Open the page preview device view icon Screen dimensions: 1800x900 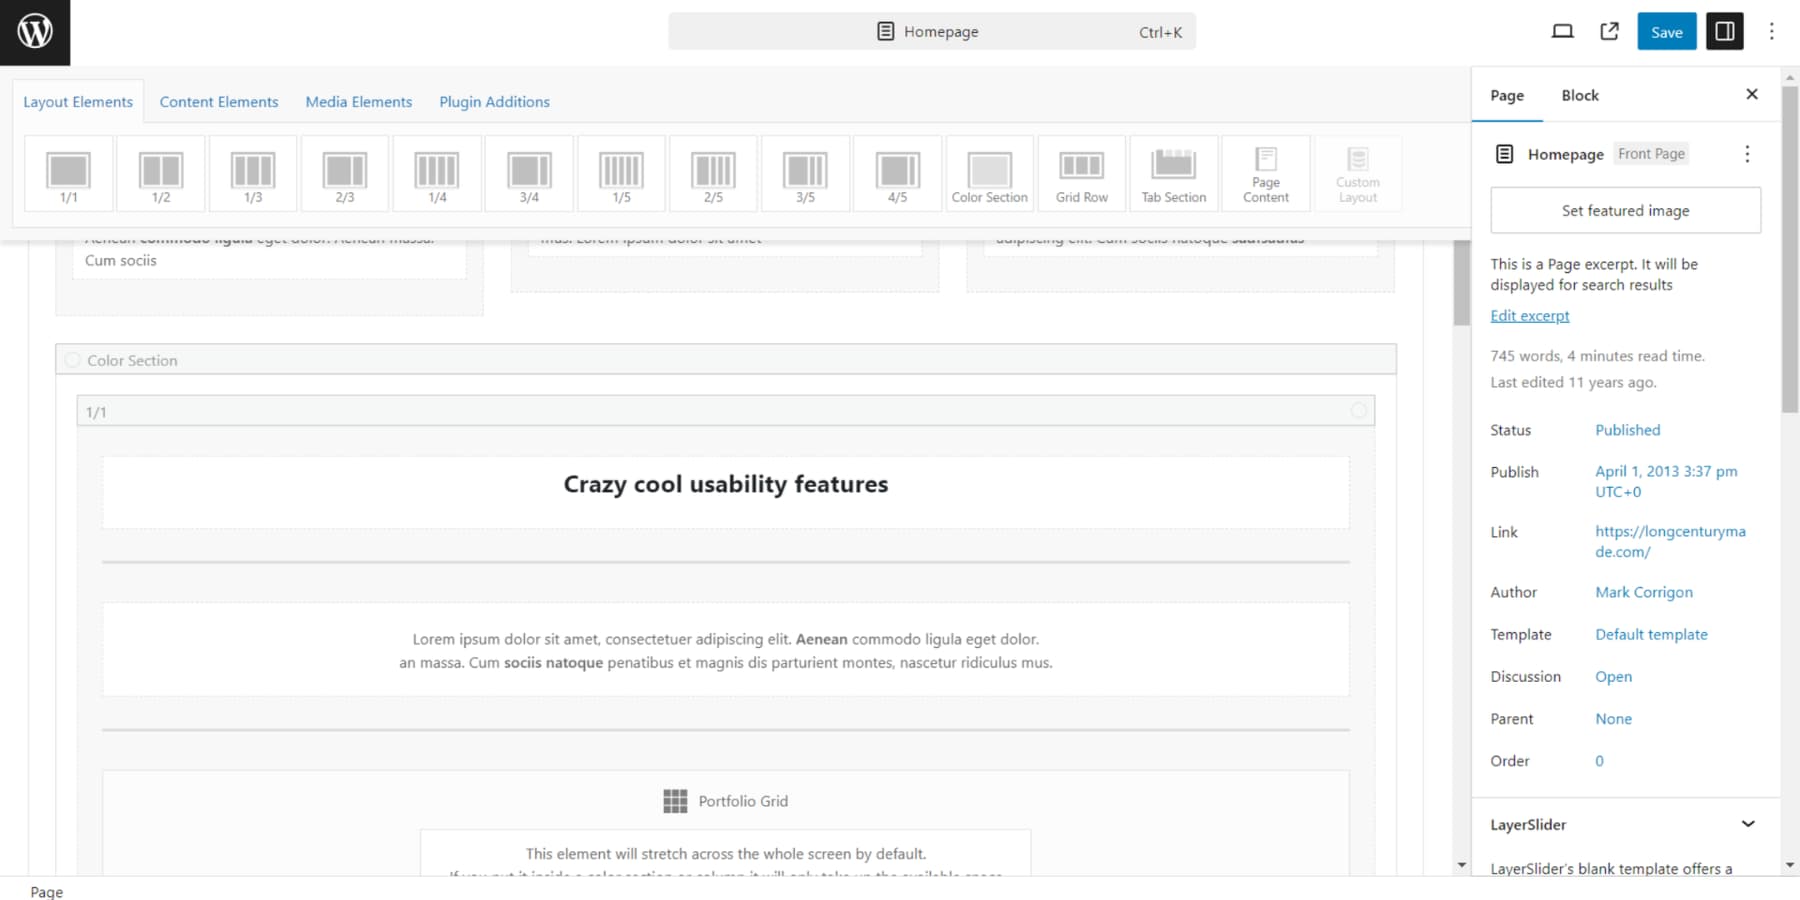1562,32
